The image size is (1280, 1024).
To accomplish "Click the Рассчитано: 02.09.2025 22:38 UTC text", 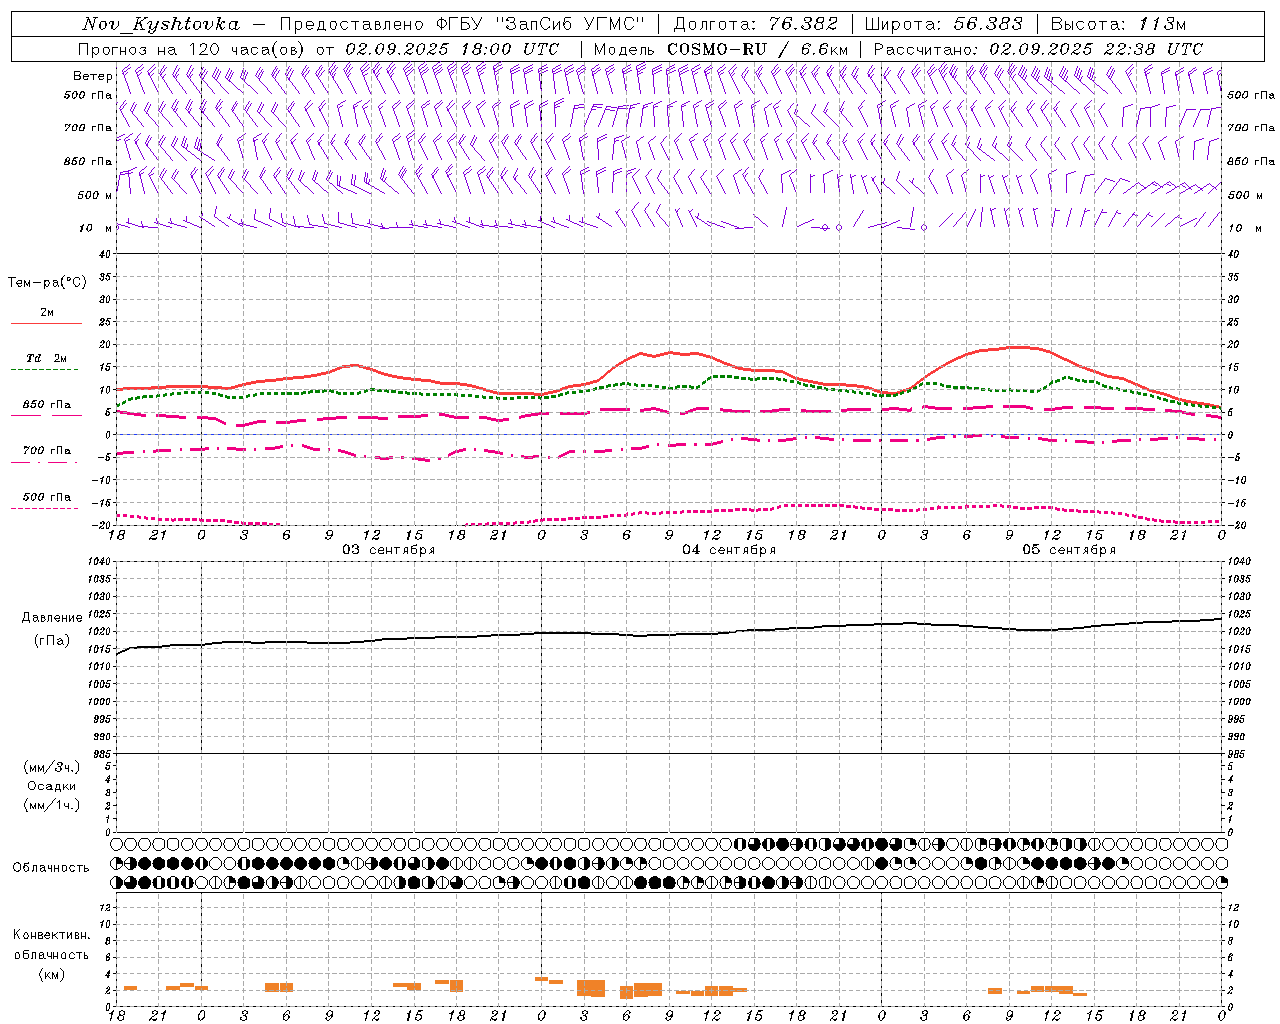I will (1038, 49).
